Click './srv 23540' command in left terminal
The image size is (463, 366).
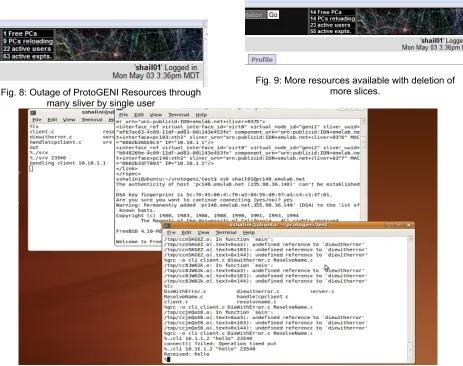click(x=48, y=158)
